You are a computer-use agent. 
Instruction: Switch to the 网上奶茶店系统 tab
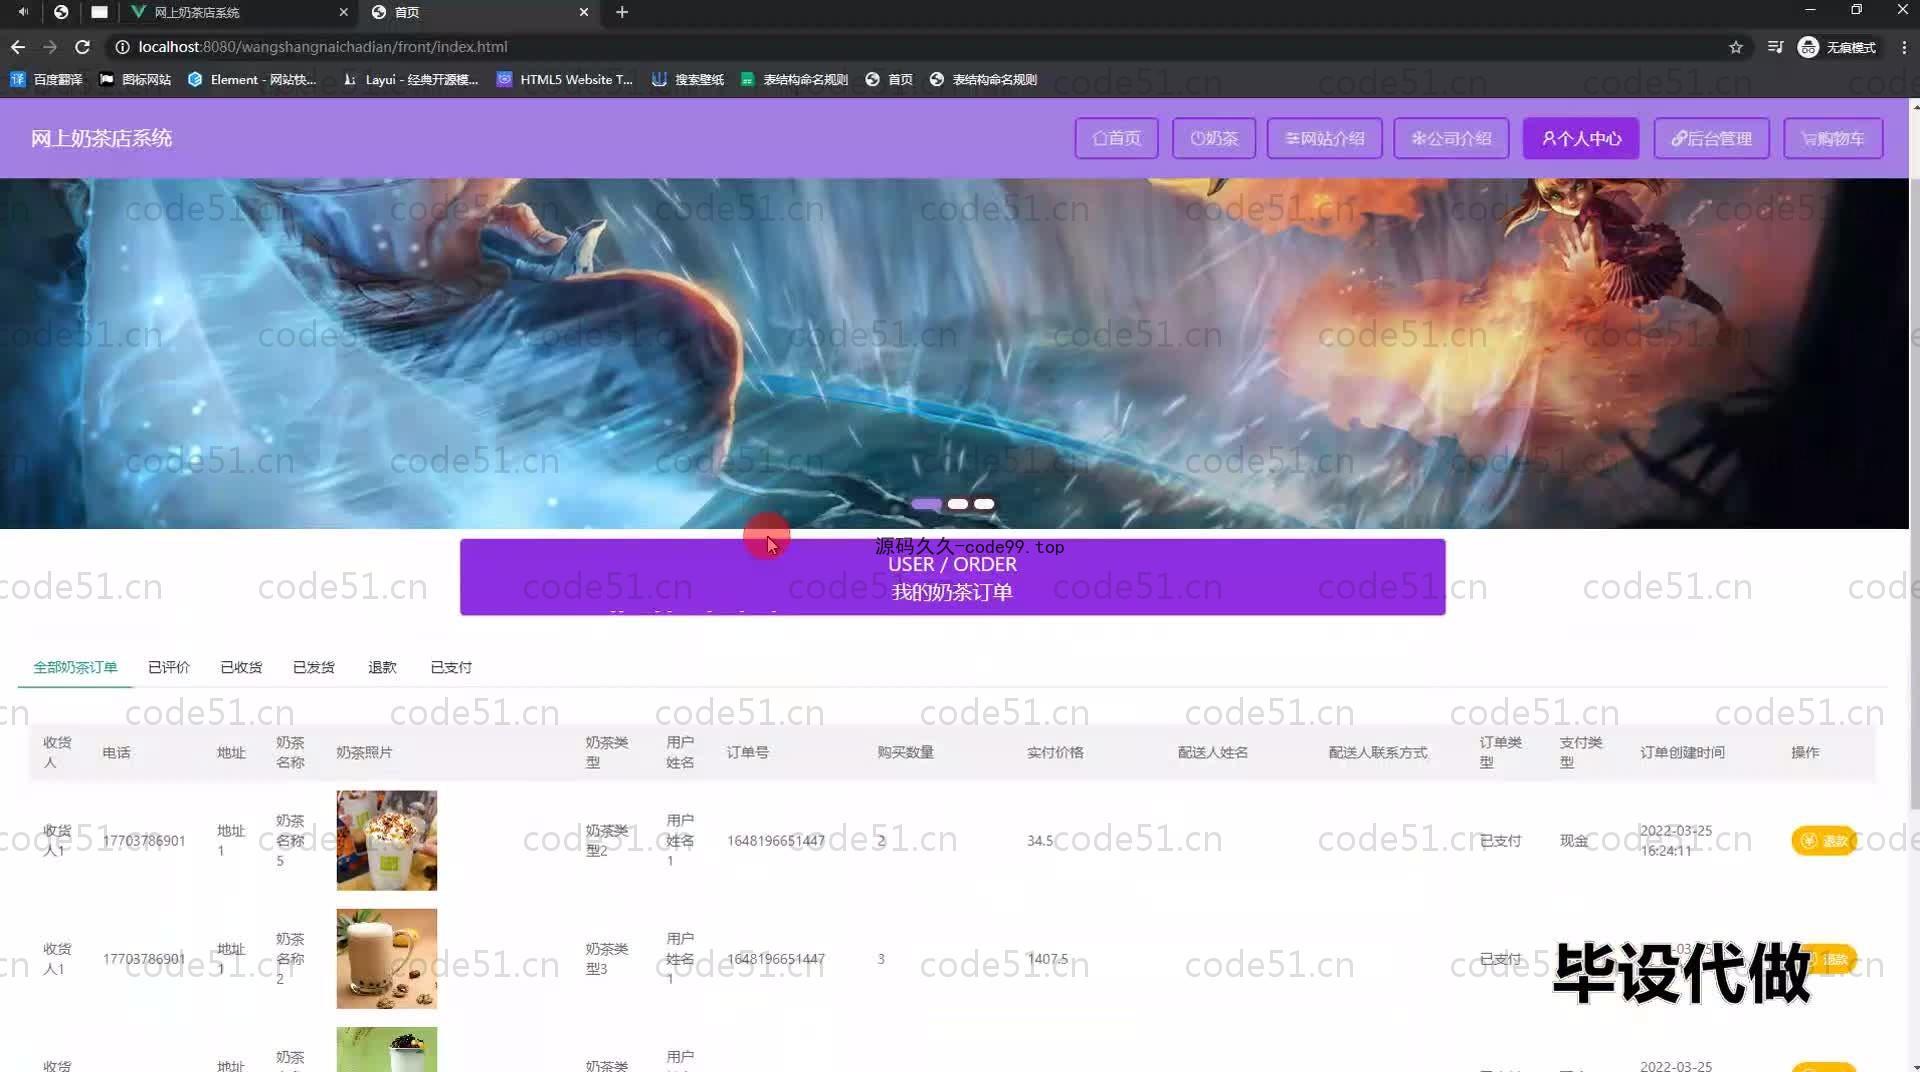click(x=237, y=12)
